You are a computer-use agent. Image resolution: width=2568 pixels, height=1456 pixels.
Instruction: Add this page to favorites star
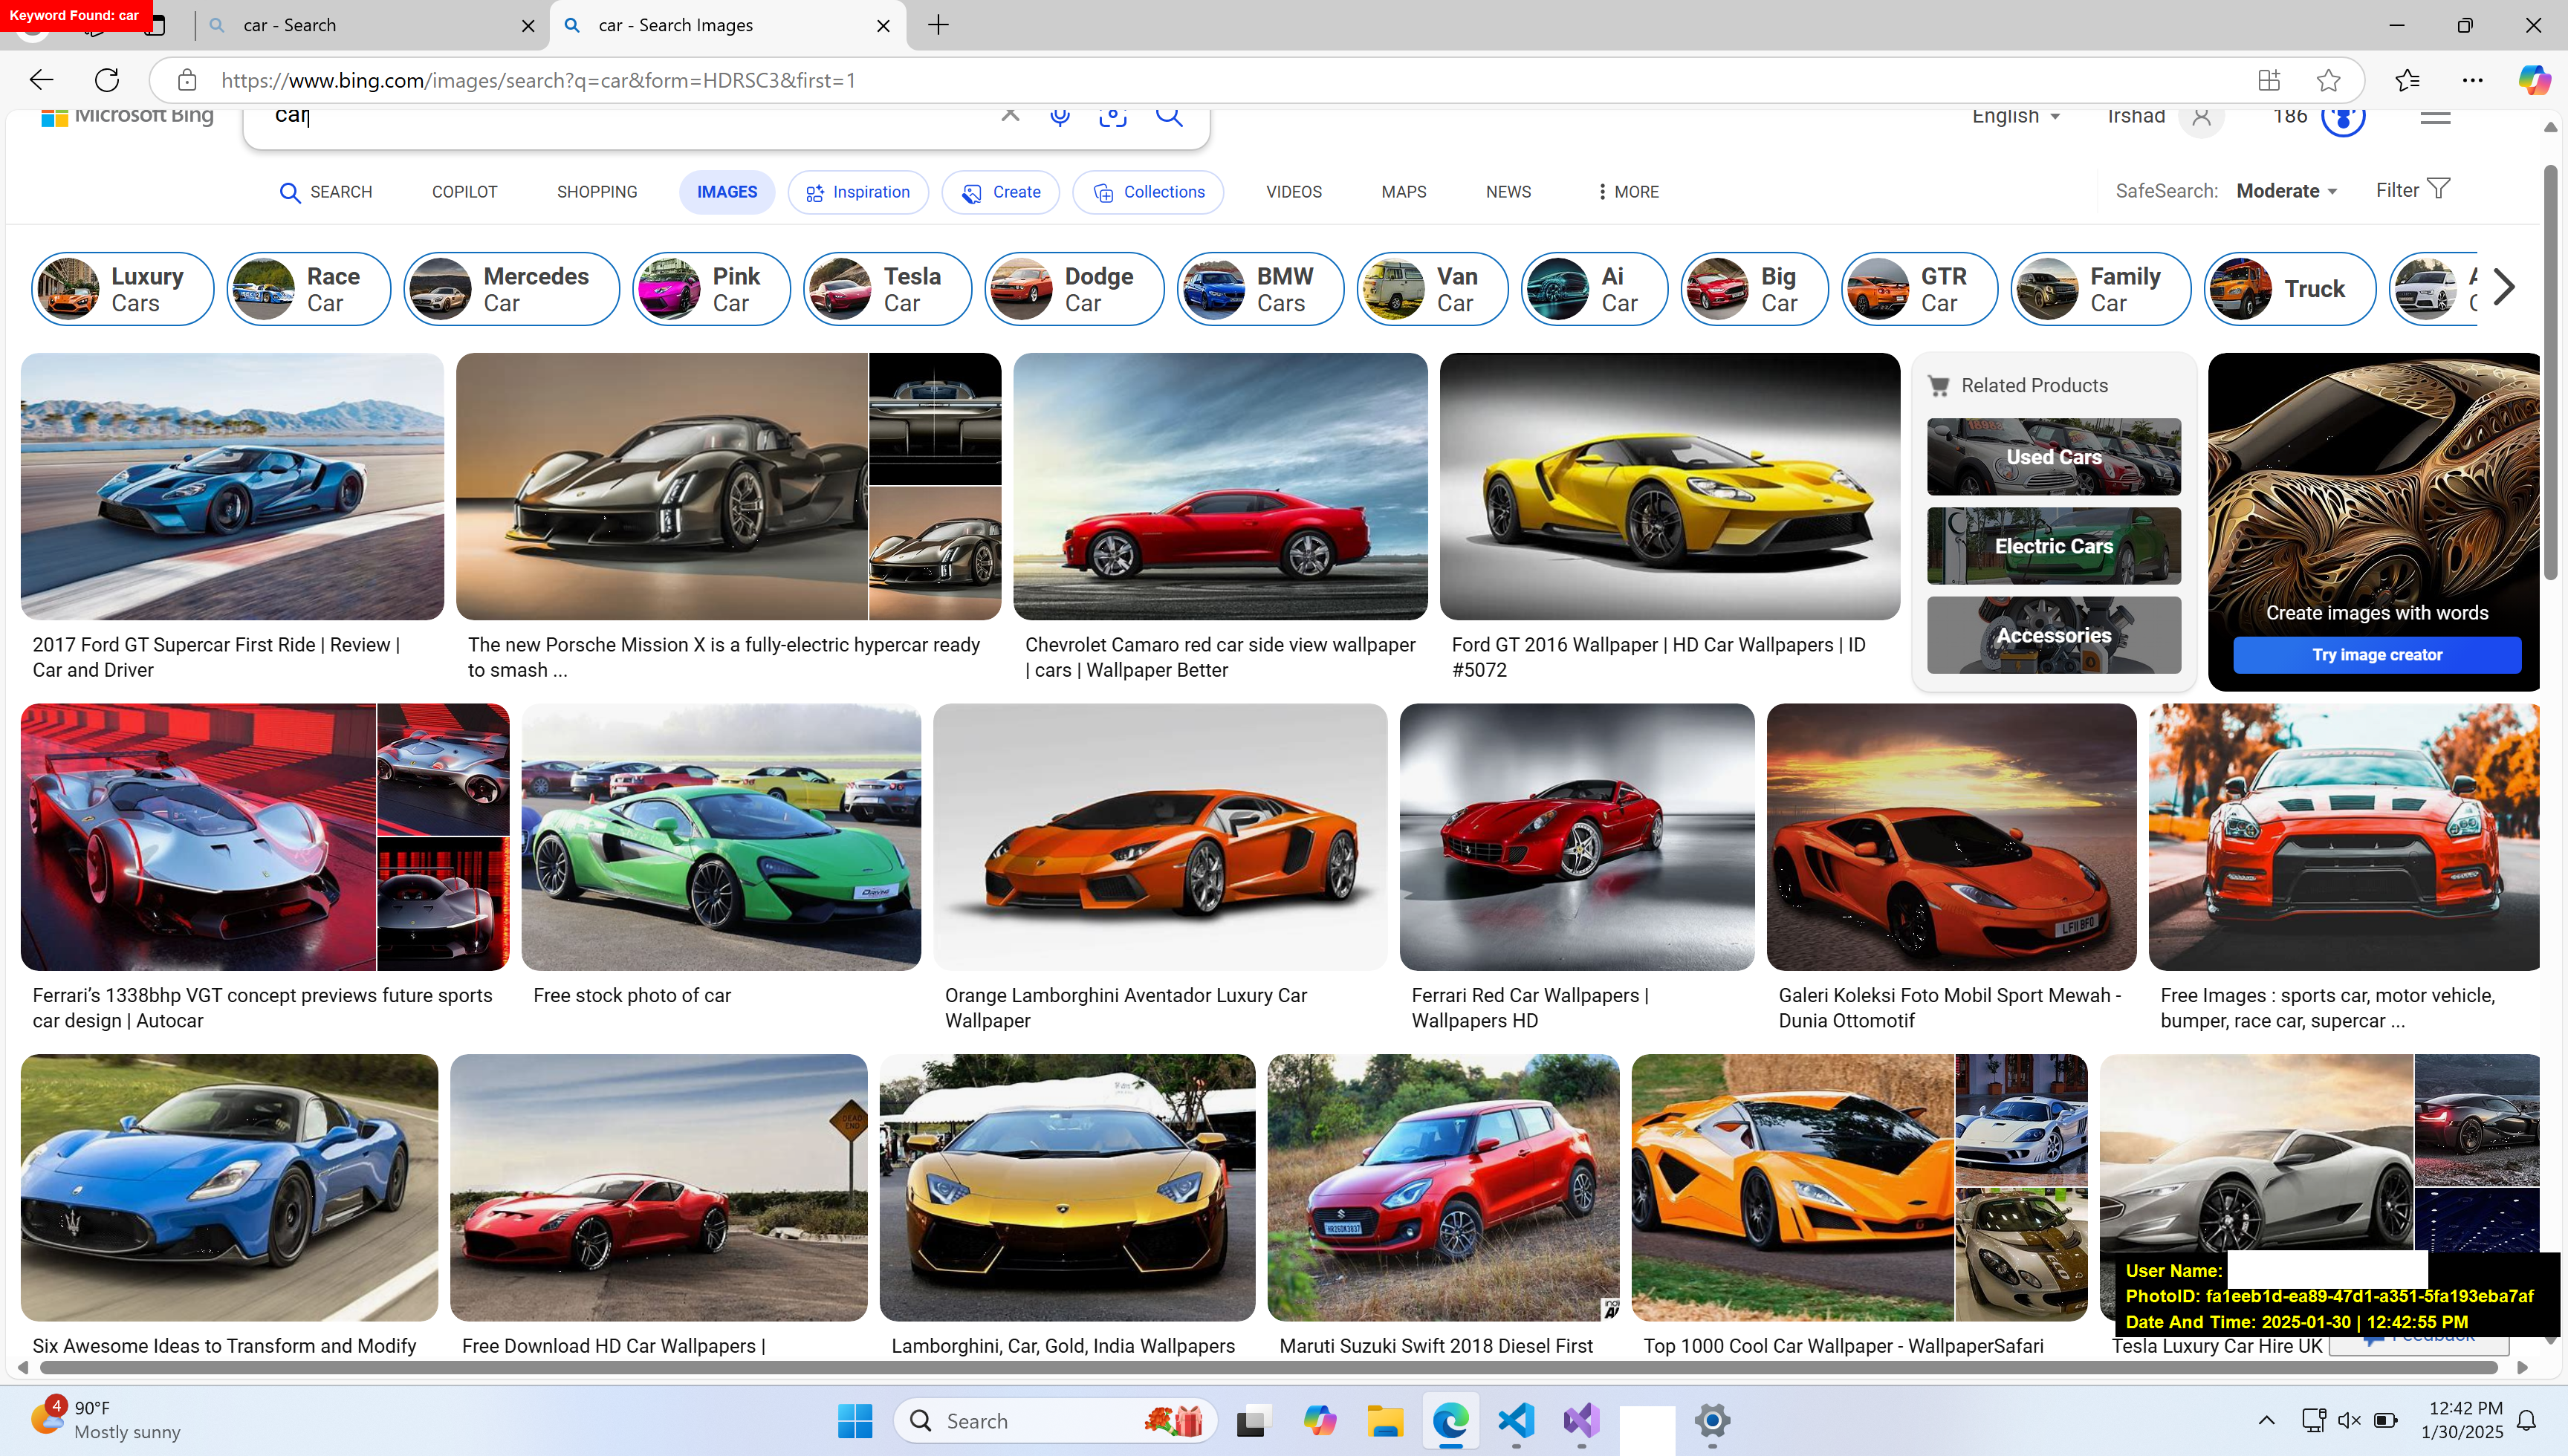point(2329,80)
